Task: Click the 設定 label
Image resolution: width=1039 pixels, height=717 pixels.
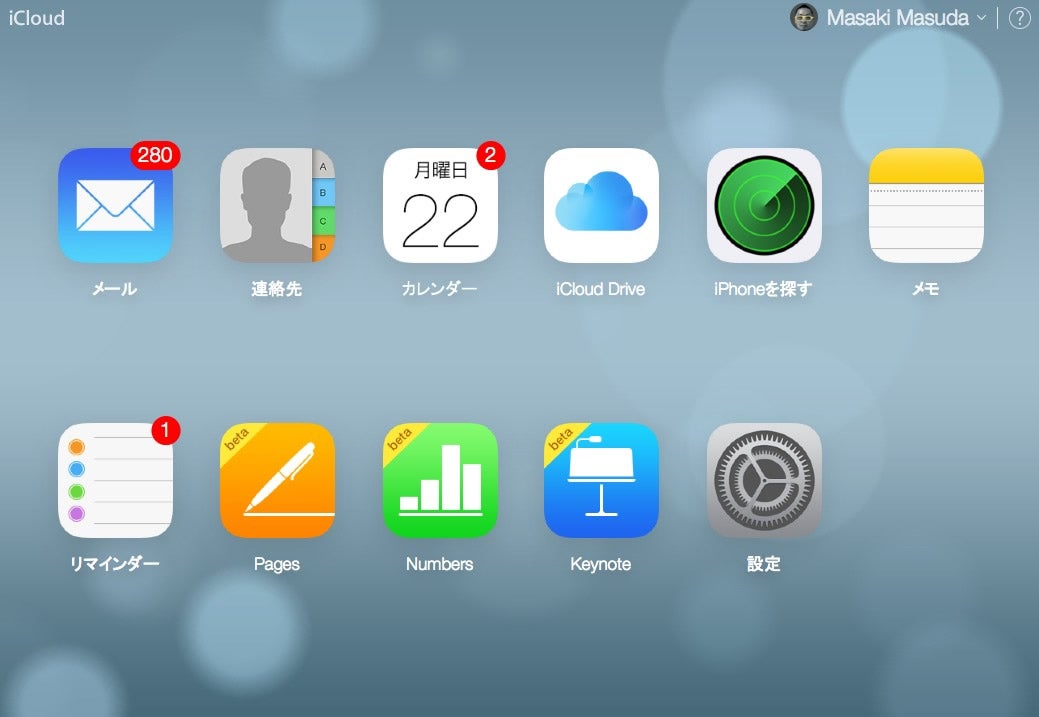Action: coord(763,564)
